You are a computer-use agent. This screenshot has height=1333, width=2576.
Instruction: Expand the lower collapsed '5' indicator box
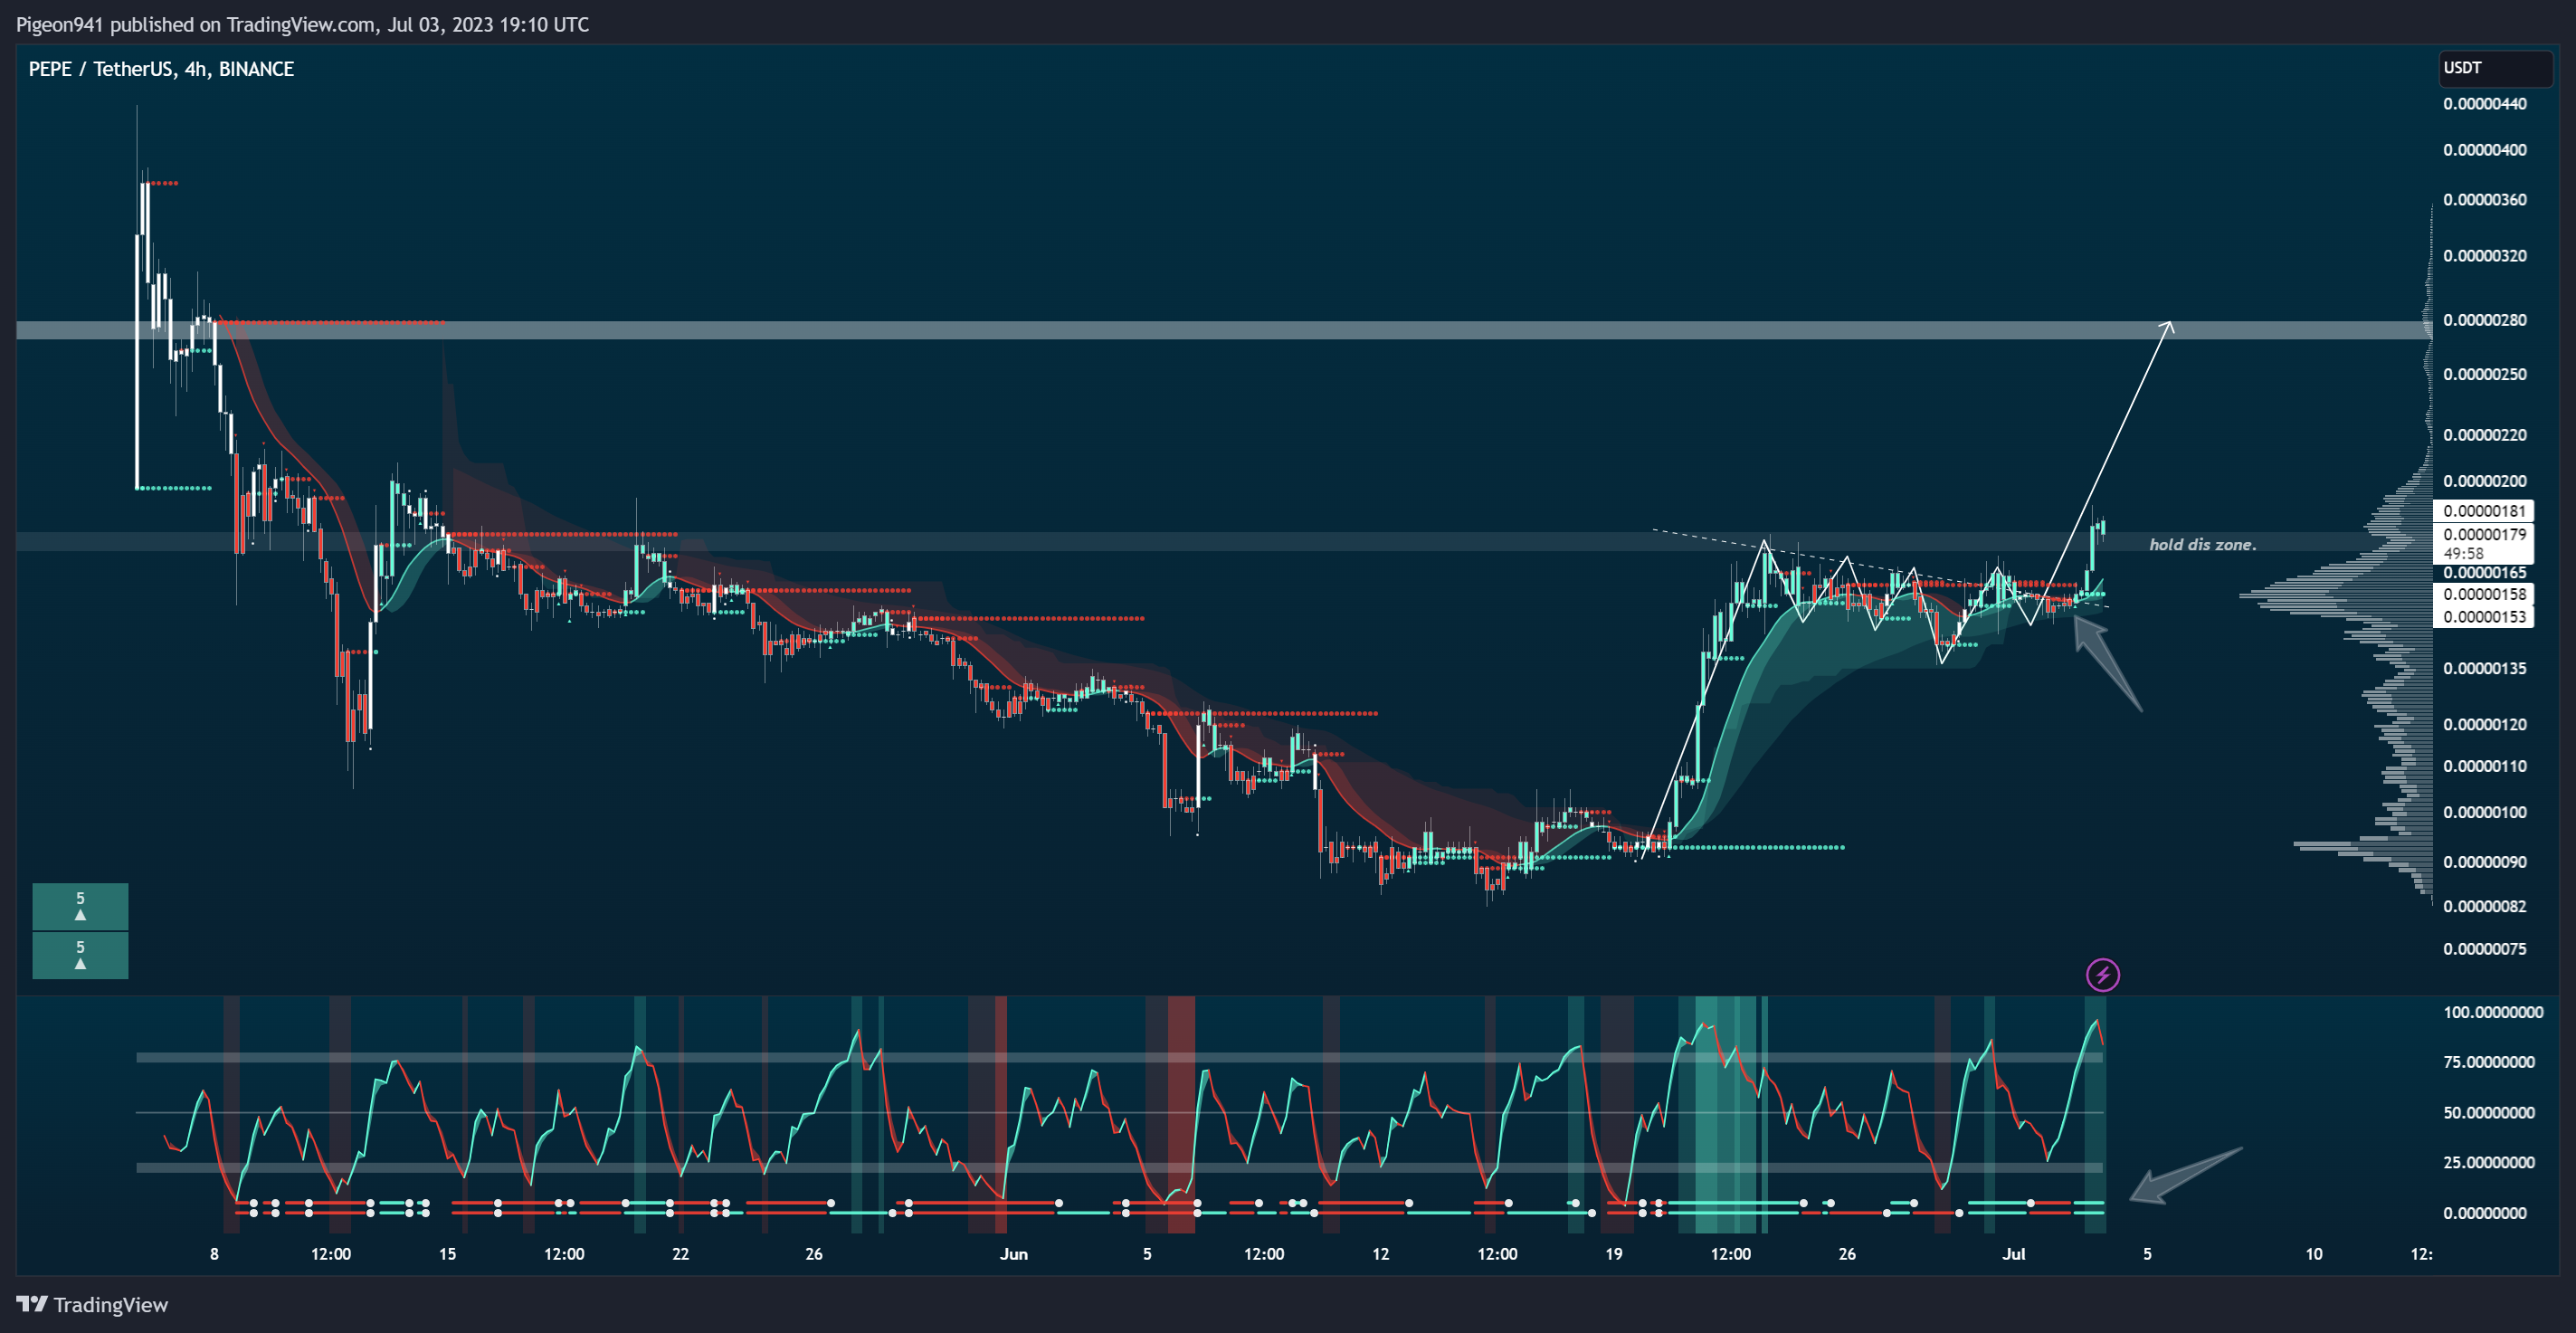coord(80,955)
